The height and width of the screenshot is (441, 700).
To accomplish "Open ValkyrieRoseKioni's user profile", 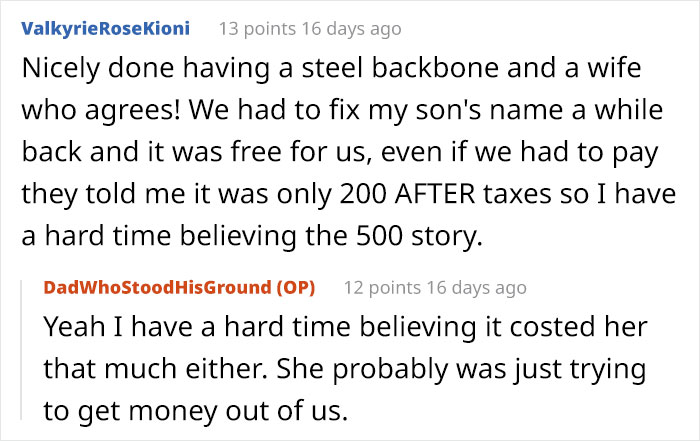I will (x=104, y=28).
